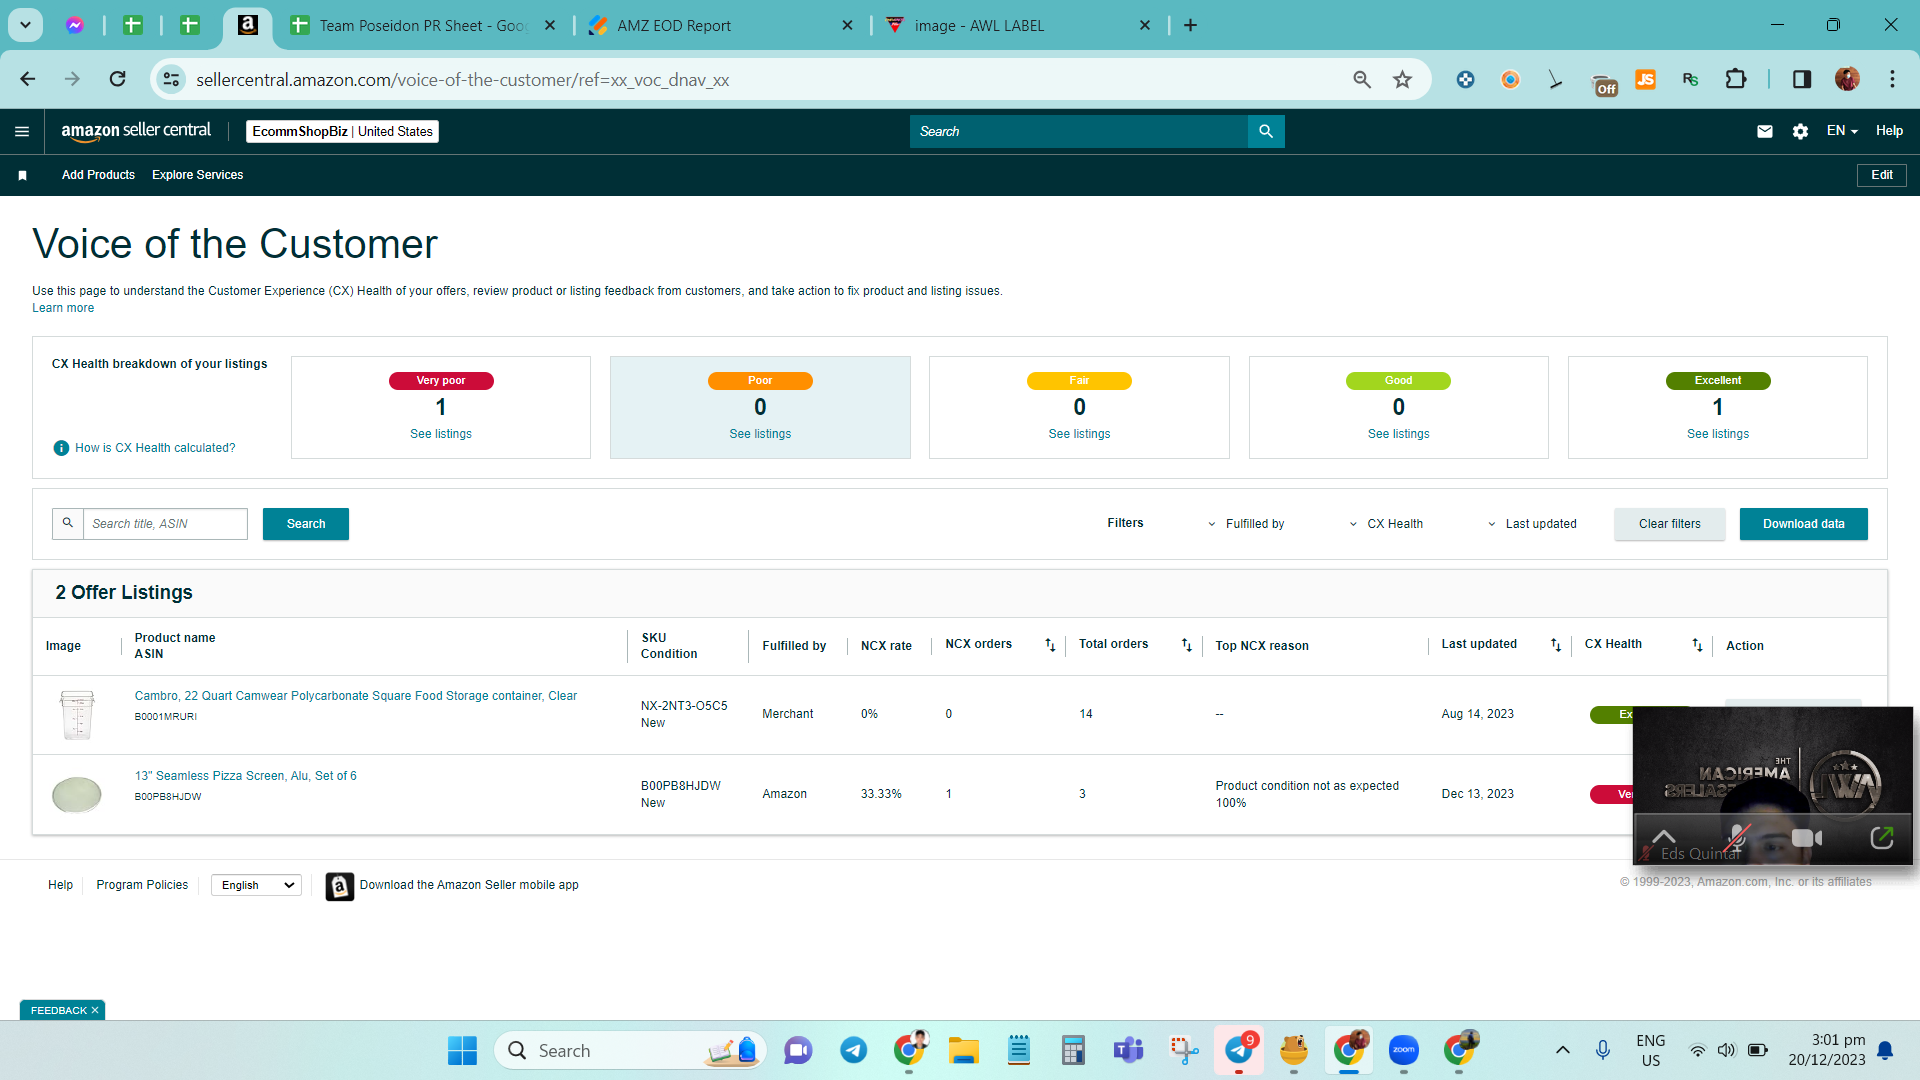Open Telegram from the taskbar
The image size is (1920, 1080).
coord(853,1050)
